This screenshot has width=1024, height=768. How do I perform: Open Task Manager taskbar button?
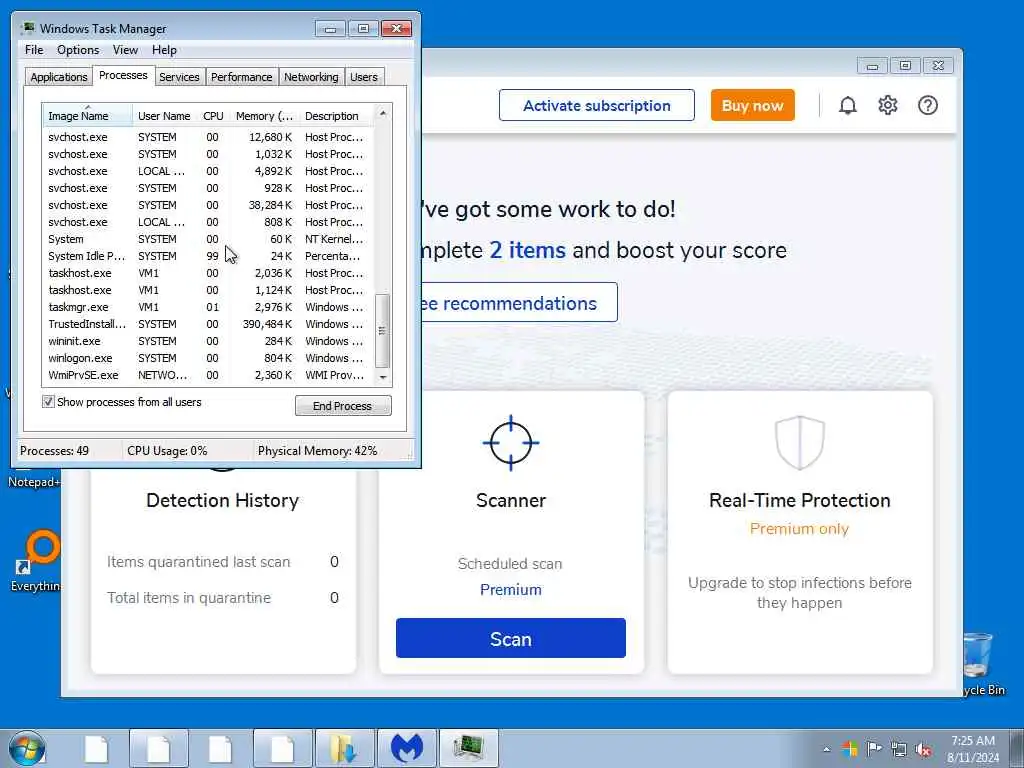pyautogui.click(x=468, y=748)
